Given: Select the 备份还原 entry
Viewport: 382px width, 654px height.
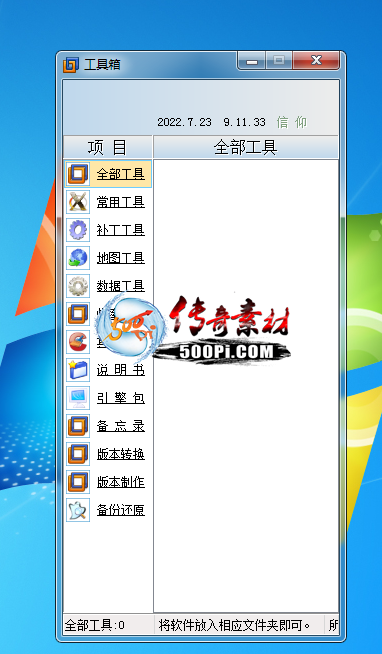Looking at the screenshot, I should (x=121, y=510).
